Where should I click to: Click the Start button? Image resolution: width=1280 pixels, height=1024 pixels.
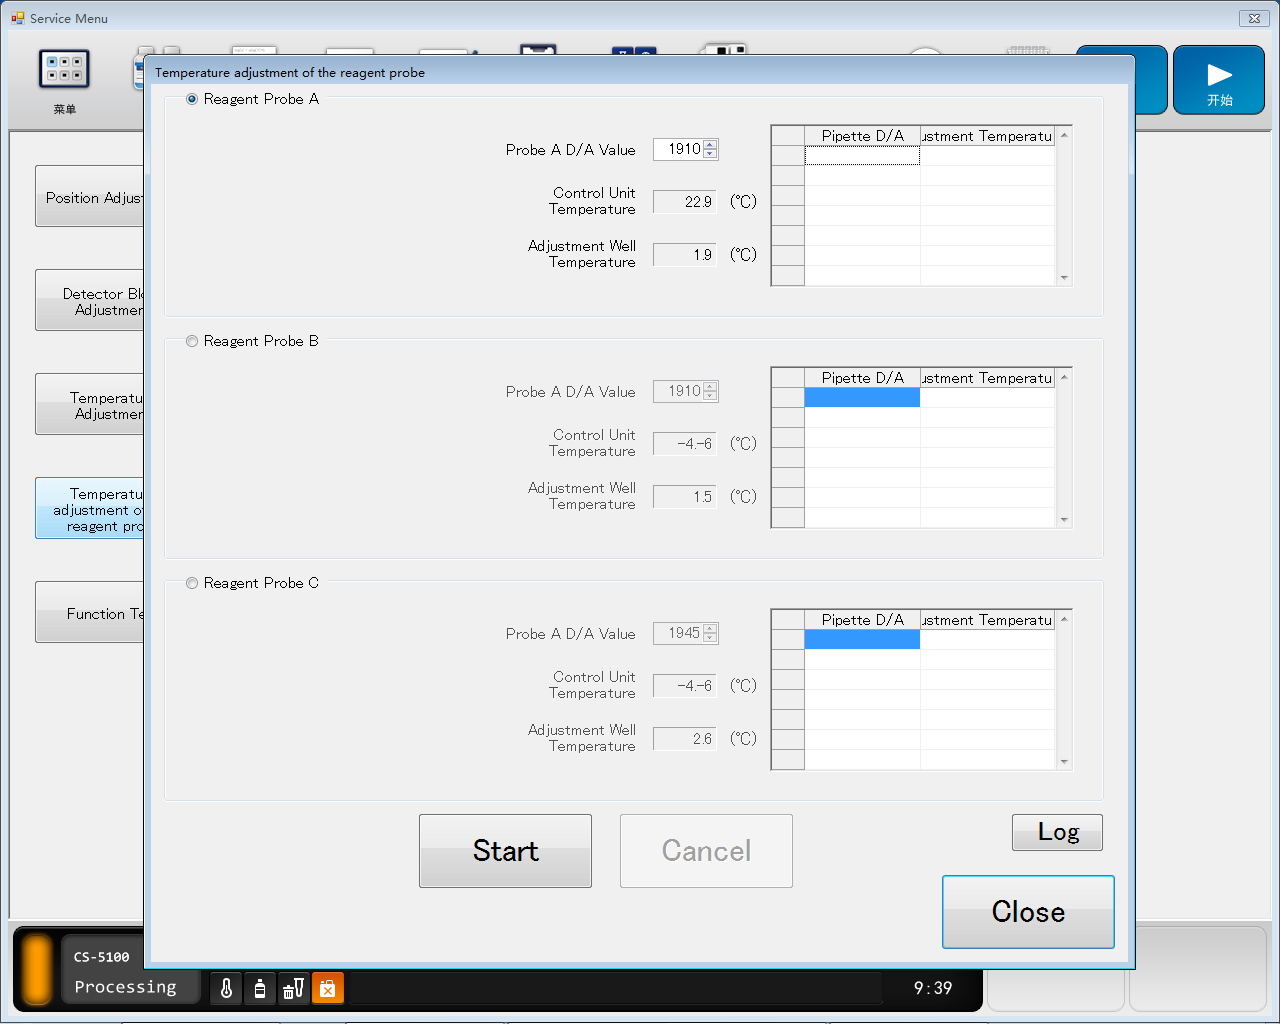[x=505, y=851]
